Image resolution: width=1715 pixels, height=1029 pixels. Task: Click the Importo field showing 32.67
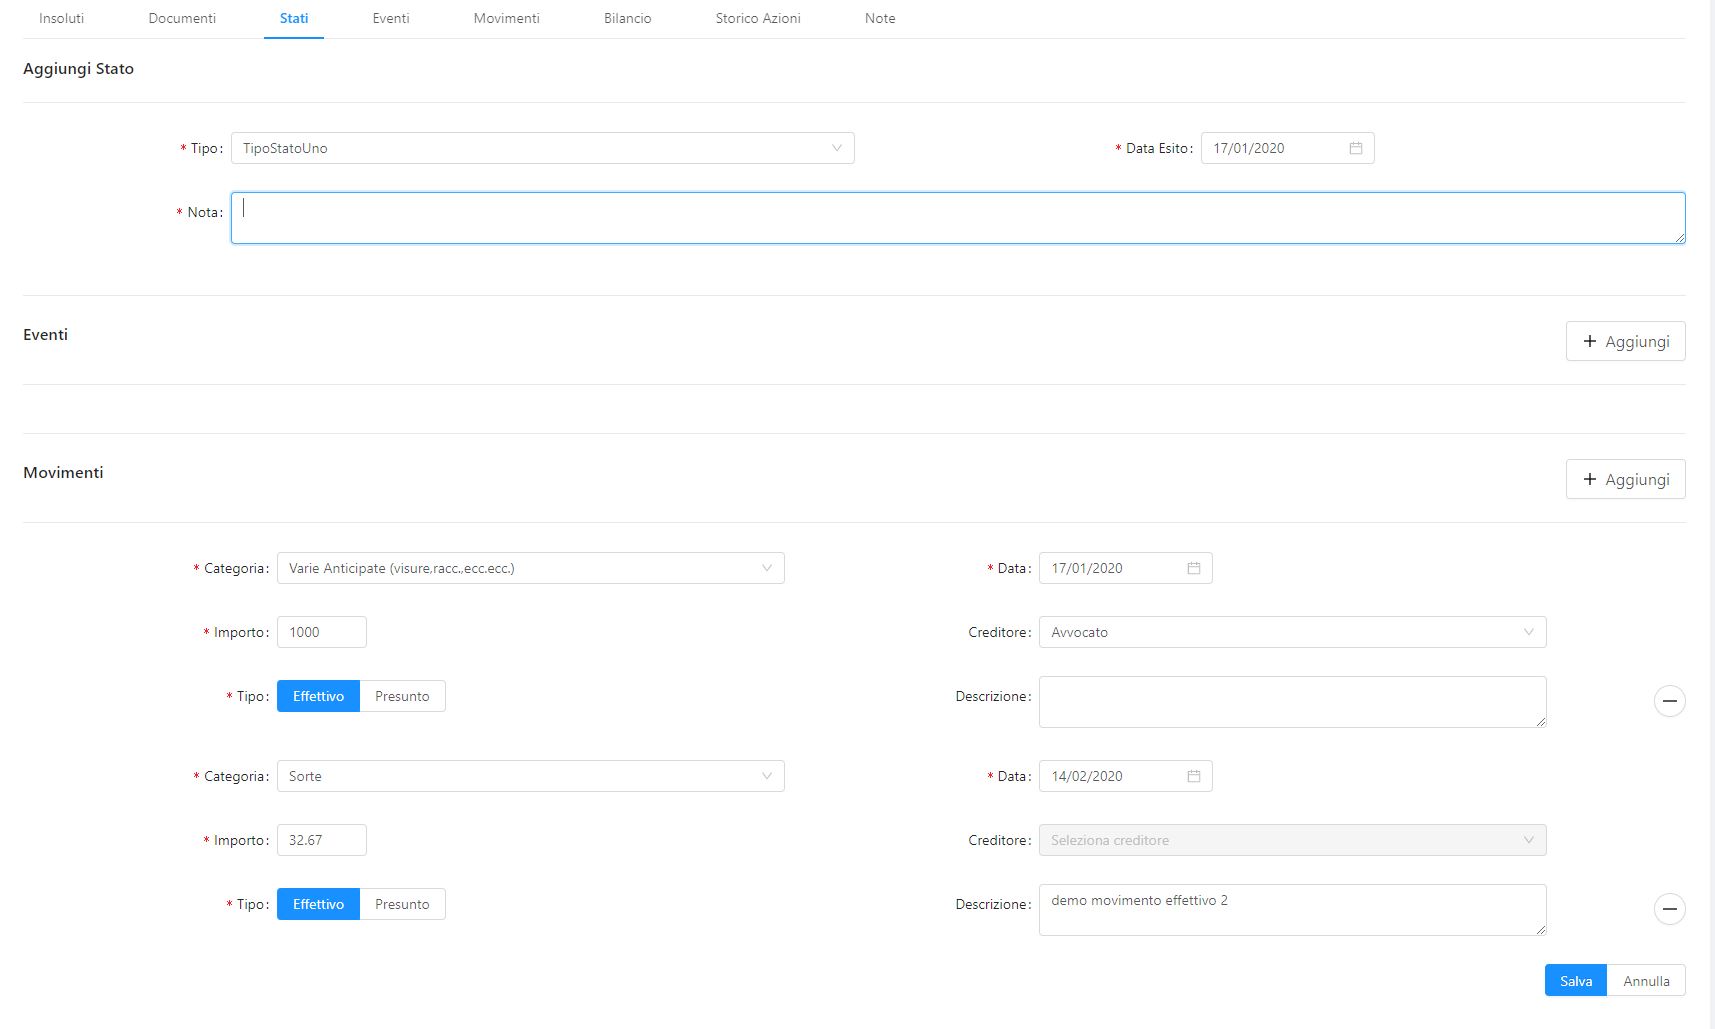[x=321, y=840]
